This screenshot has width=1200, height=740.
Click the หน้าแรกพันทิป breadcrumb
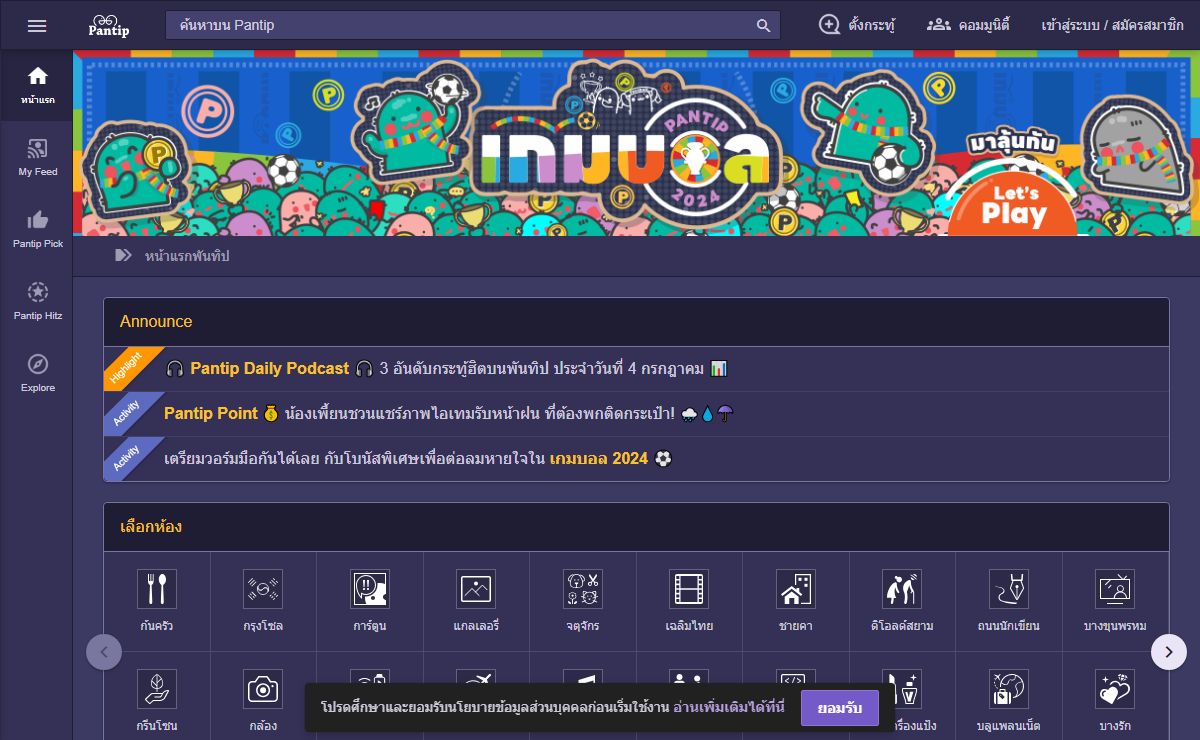(186, 256)
